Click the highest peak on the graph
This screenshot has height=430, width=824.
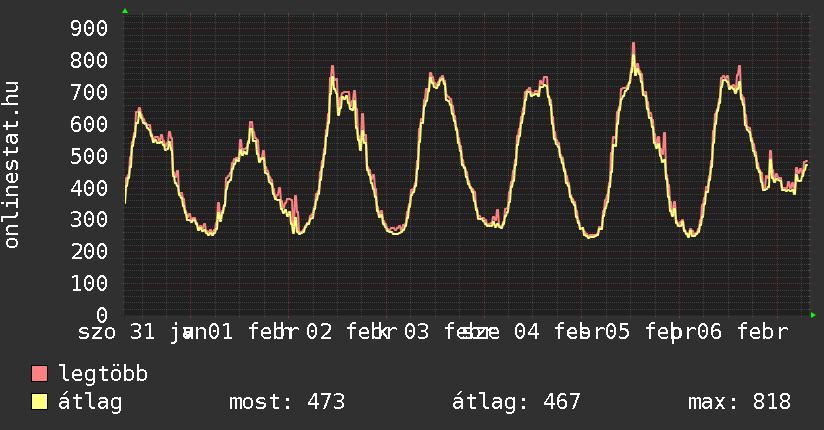pos(633,45)
